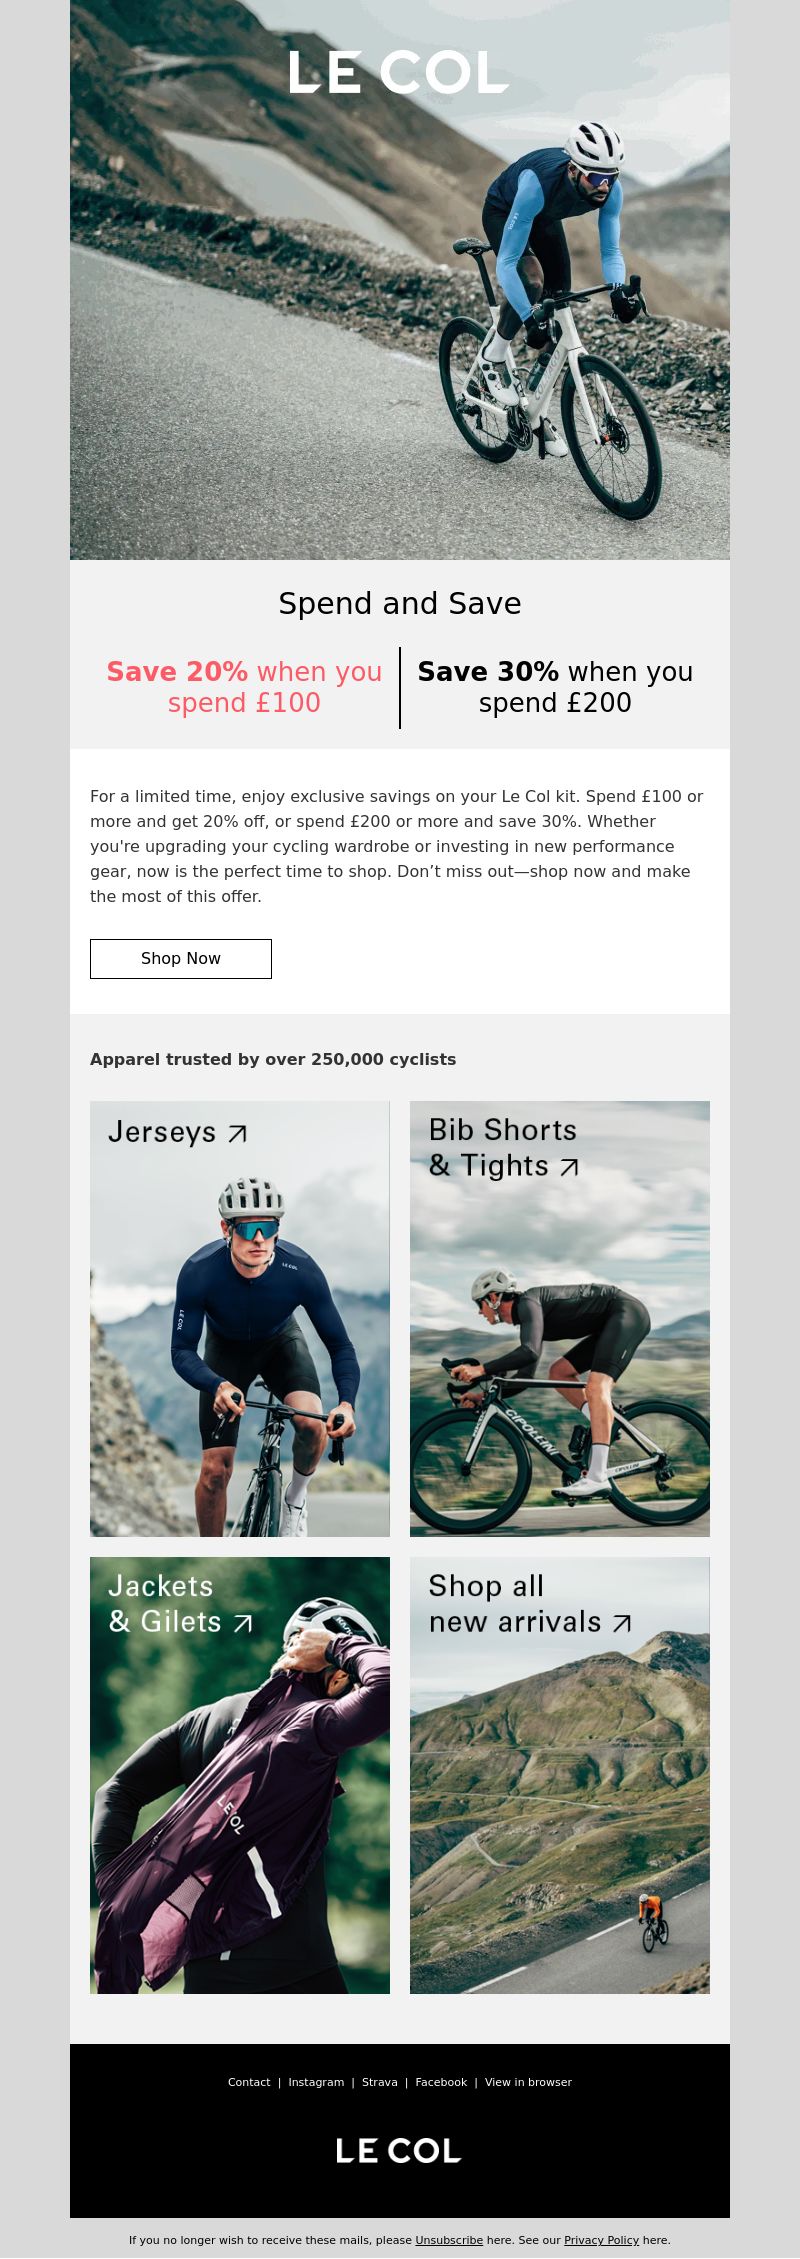The width and height of the screenshot is (800, 2259).
Task: Open the Shop Now button
Action: 181,958
